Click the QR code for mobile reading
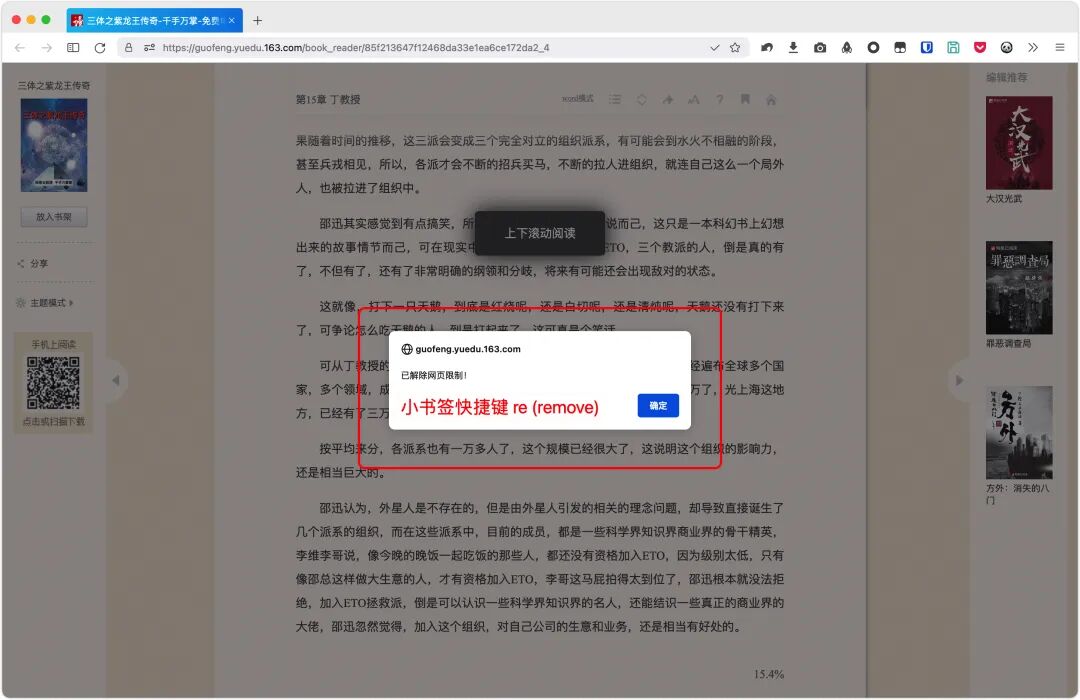 [53, 382]
